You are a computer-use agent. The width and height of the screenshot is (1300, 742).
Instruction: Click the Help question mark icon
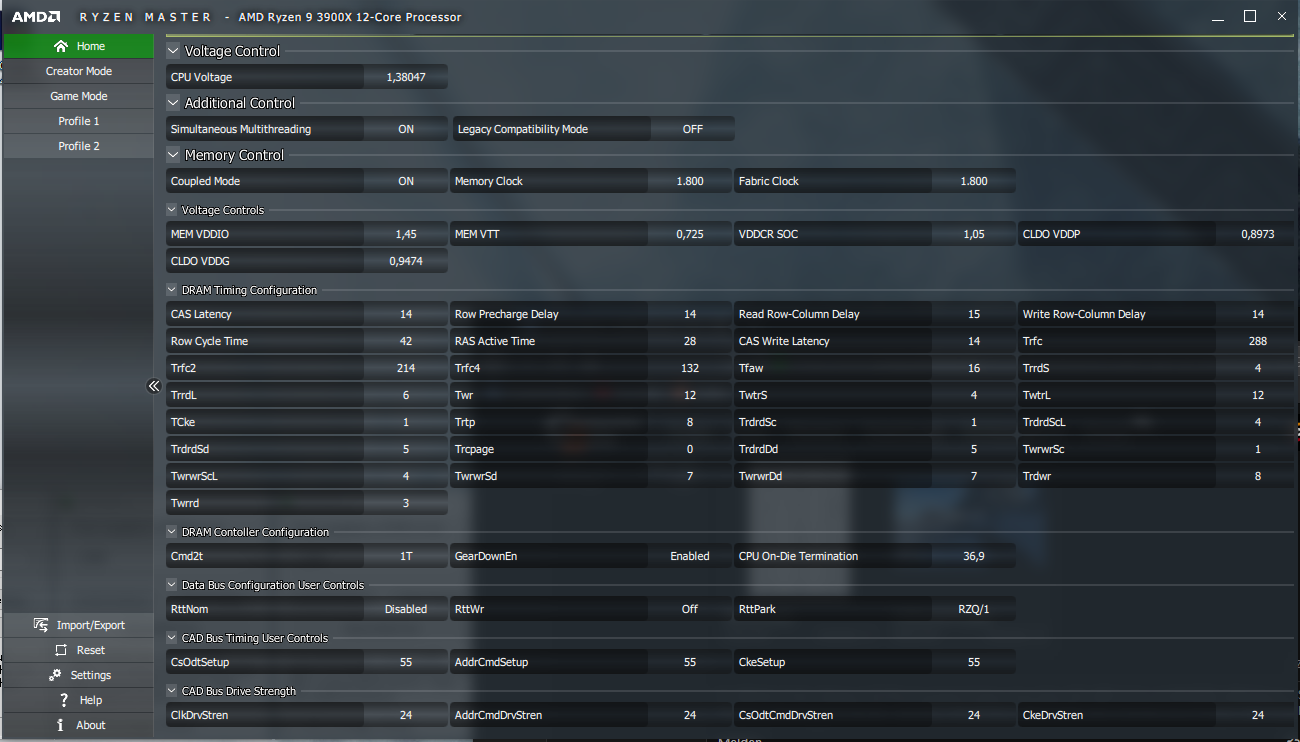(x=64, y=700)
